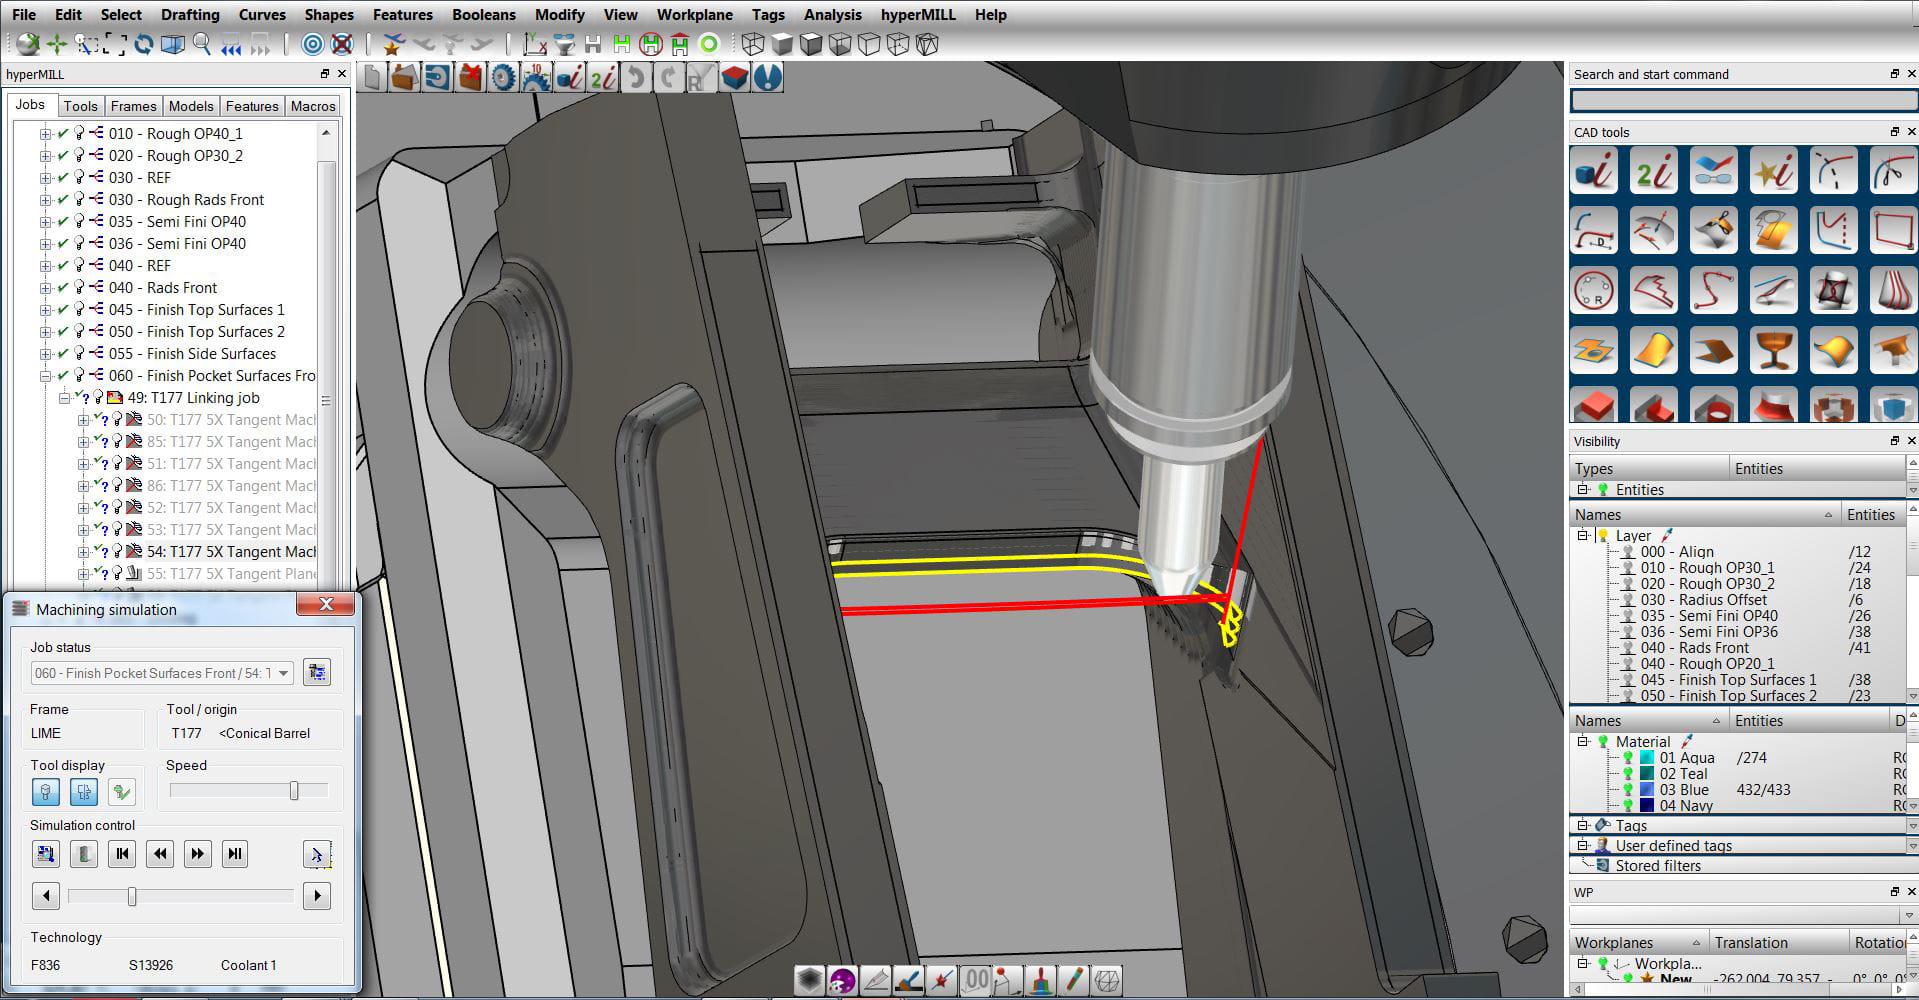Click the goblet-shaped revolve CAD tool

pyautogui.click(x=1774, y=351)
